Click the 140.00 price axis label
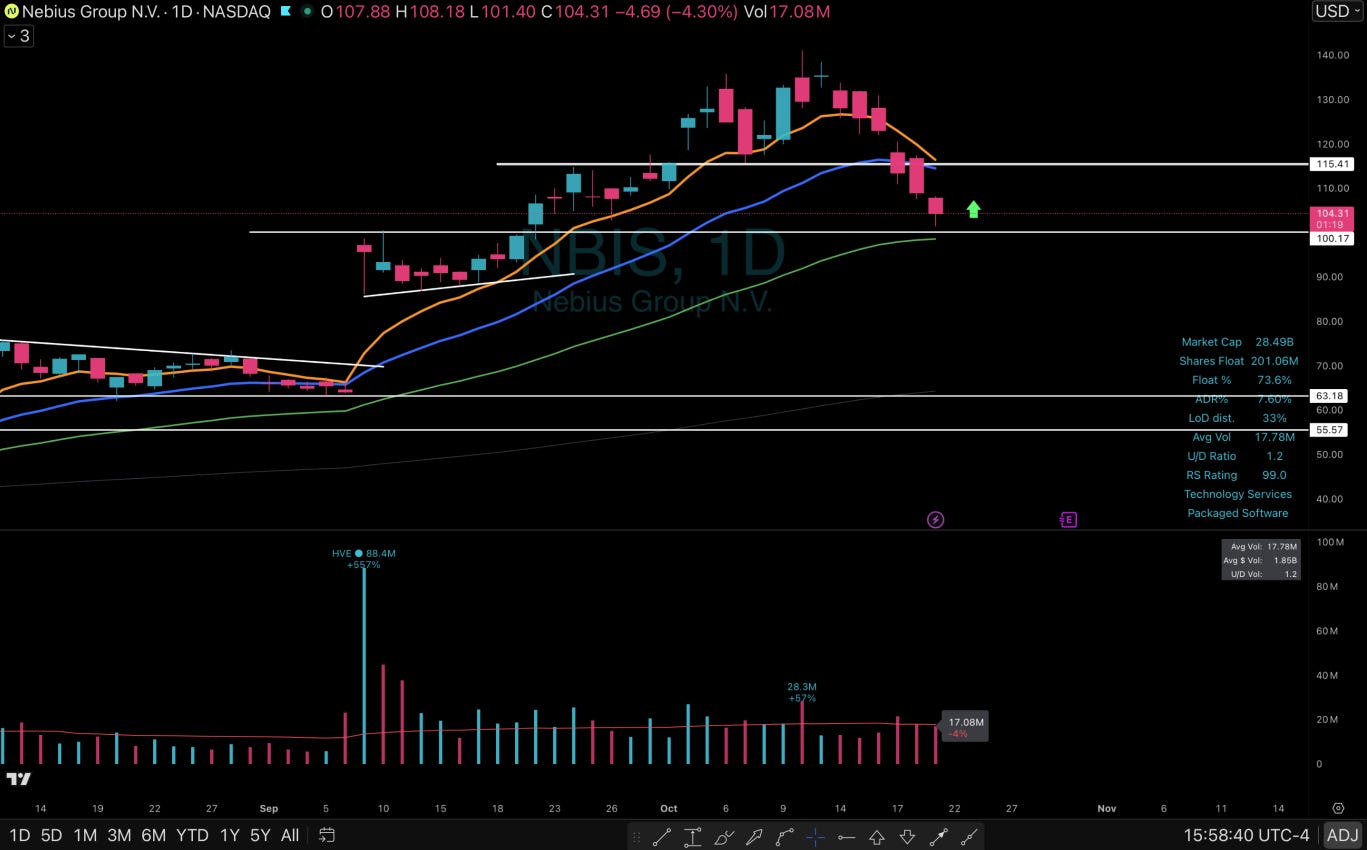The height and width of the screenshot is (850, 1367). tap(1332, 55)
